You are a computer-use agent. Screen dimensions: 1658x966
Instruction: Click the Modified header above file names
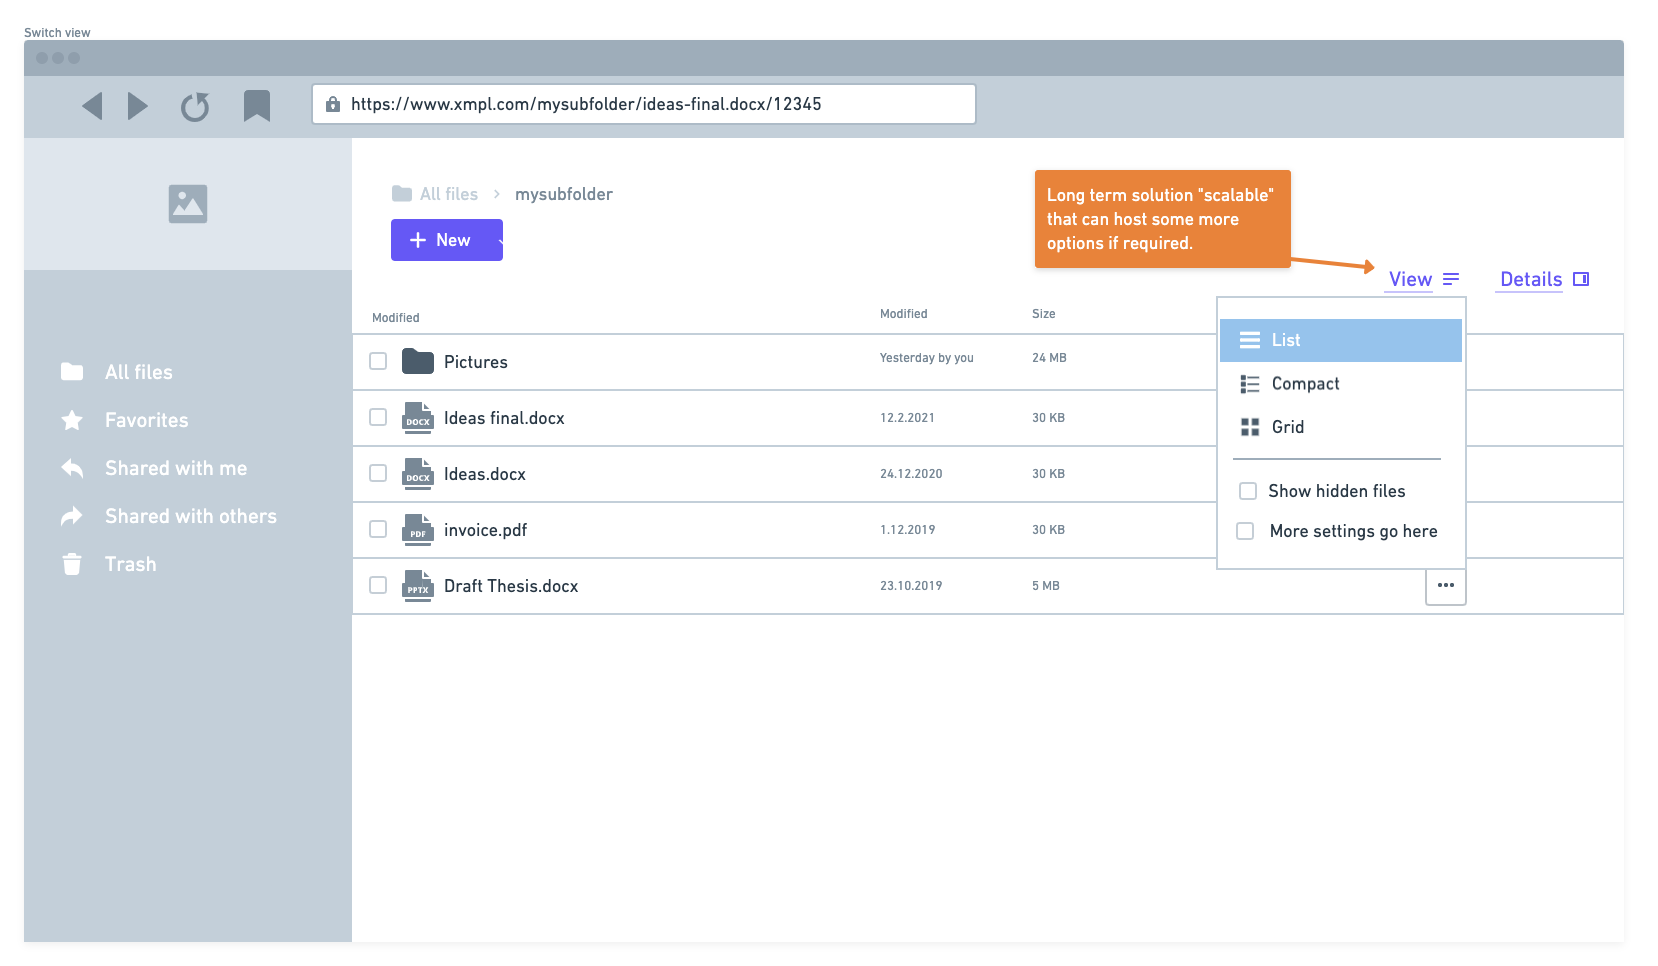pyautogui.click(x=396, y=318)
